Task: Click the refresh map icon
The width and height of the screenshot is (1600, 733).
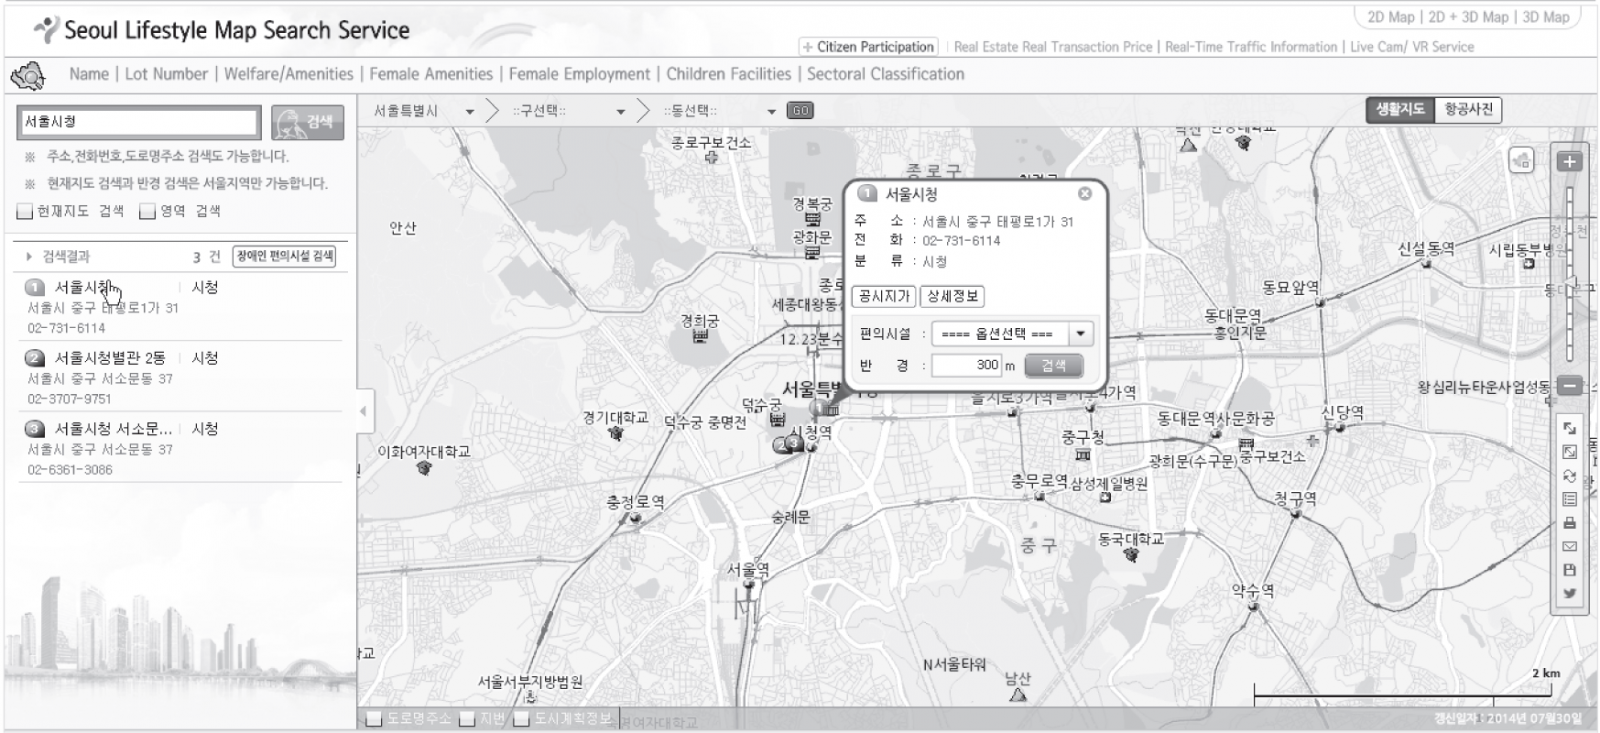Action: point(1569,476)
